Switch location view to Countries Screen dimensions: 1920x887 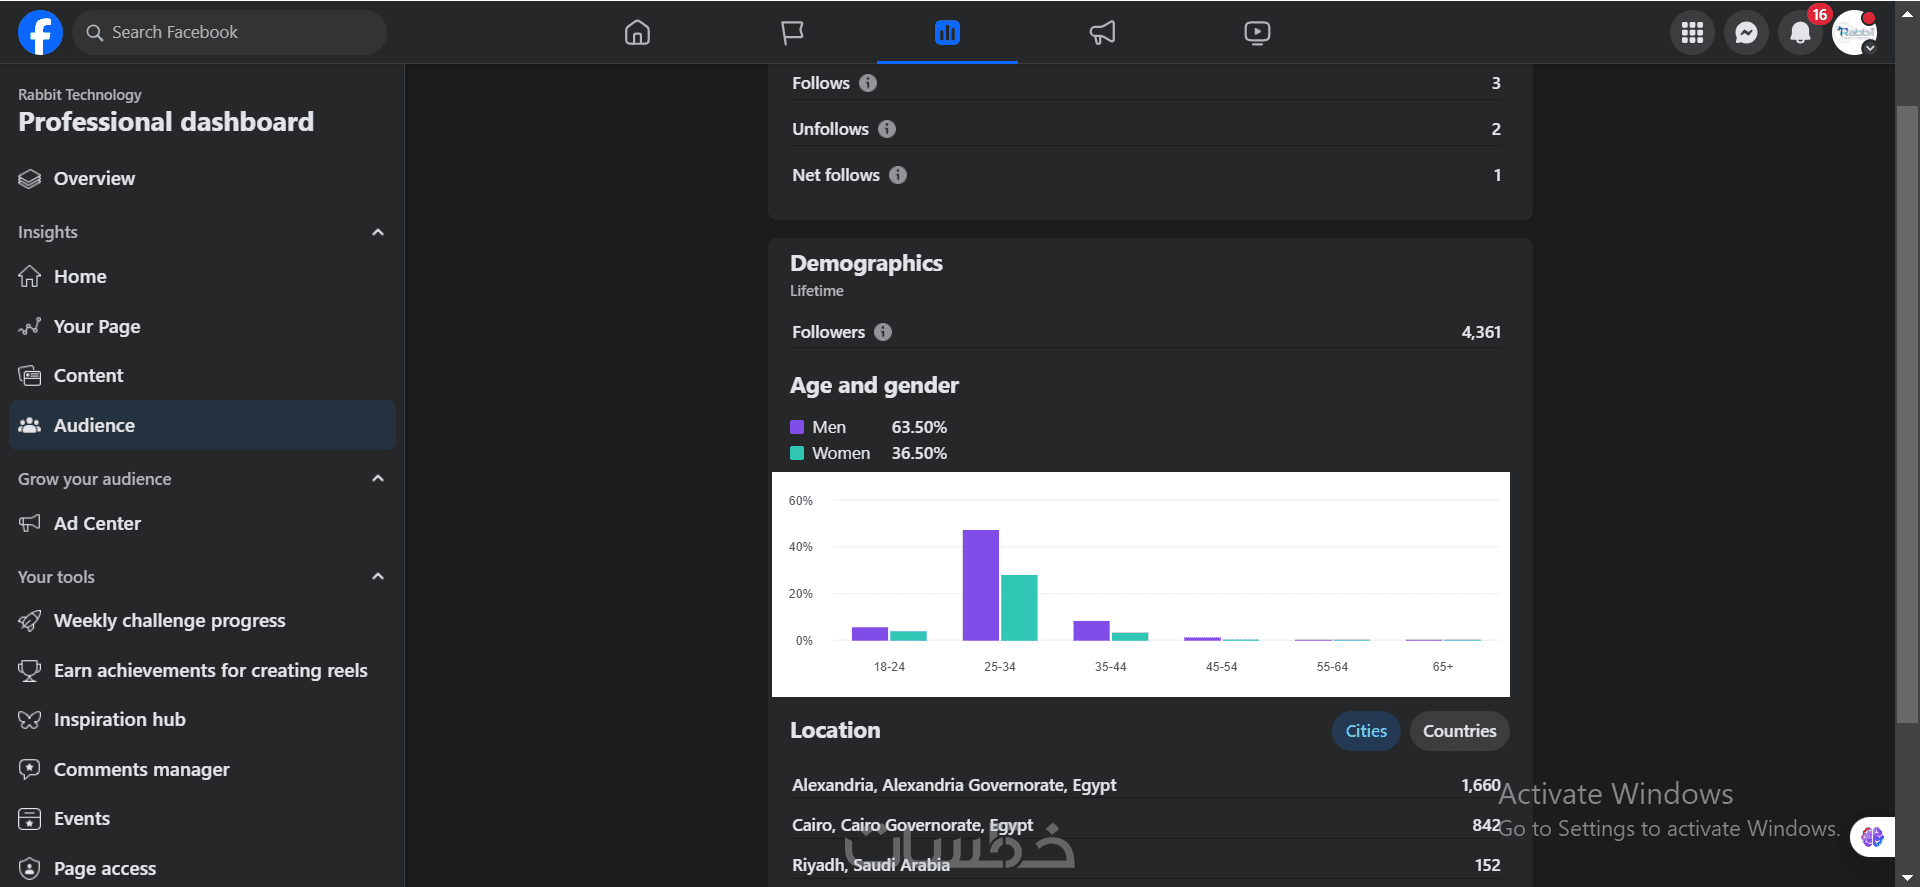point(1459,731)
